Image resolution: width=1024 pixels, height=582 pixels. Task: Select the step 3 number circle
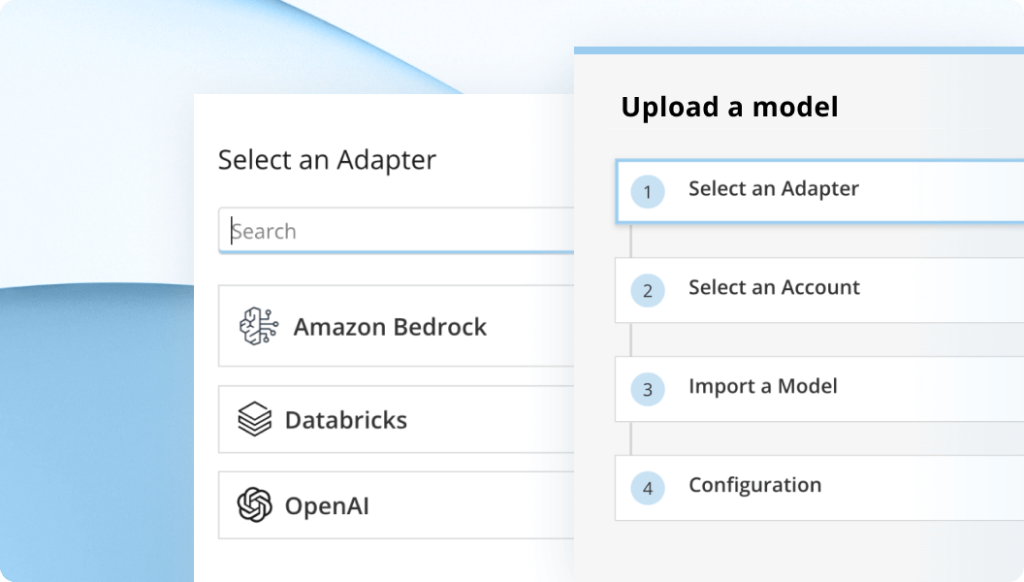(x=648, y=389)
